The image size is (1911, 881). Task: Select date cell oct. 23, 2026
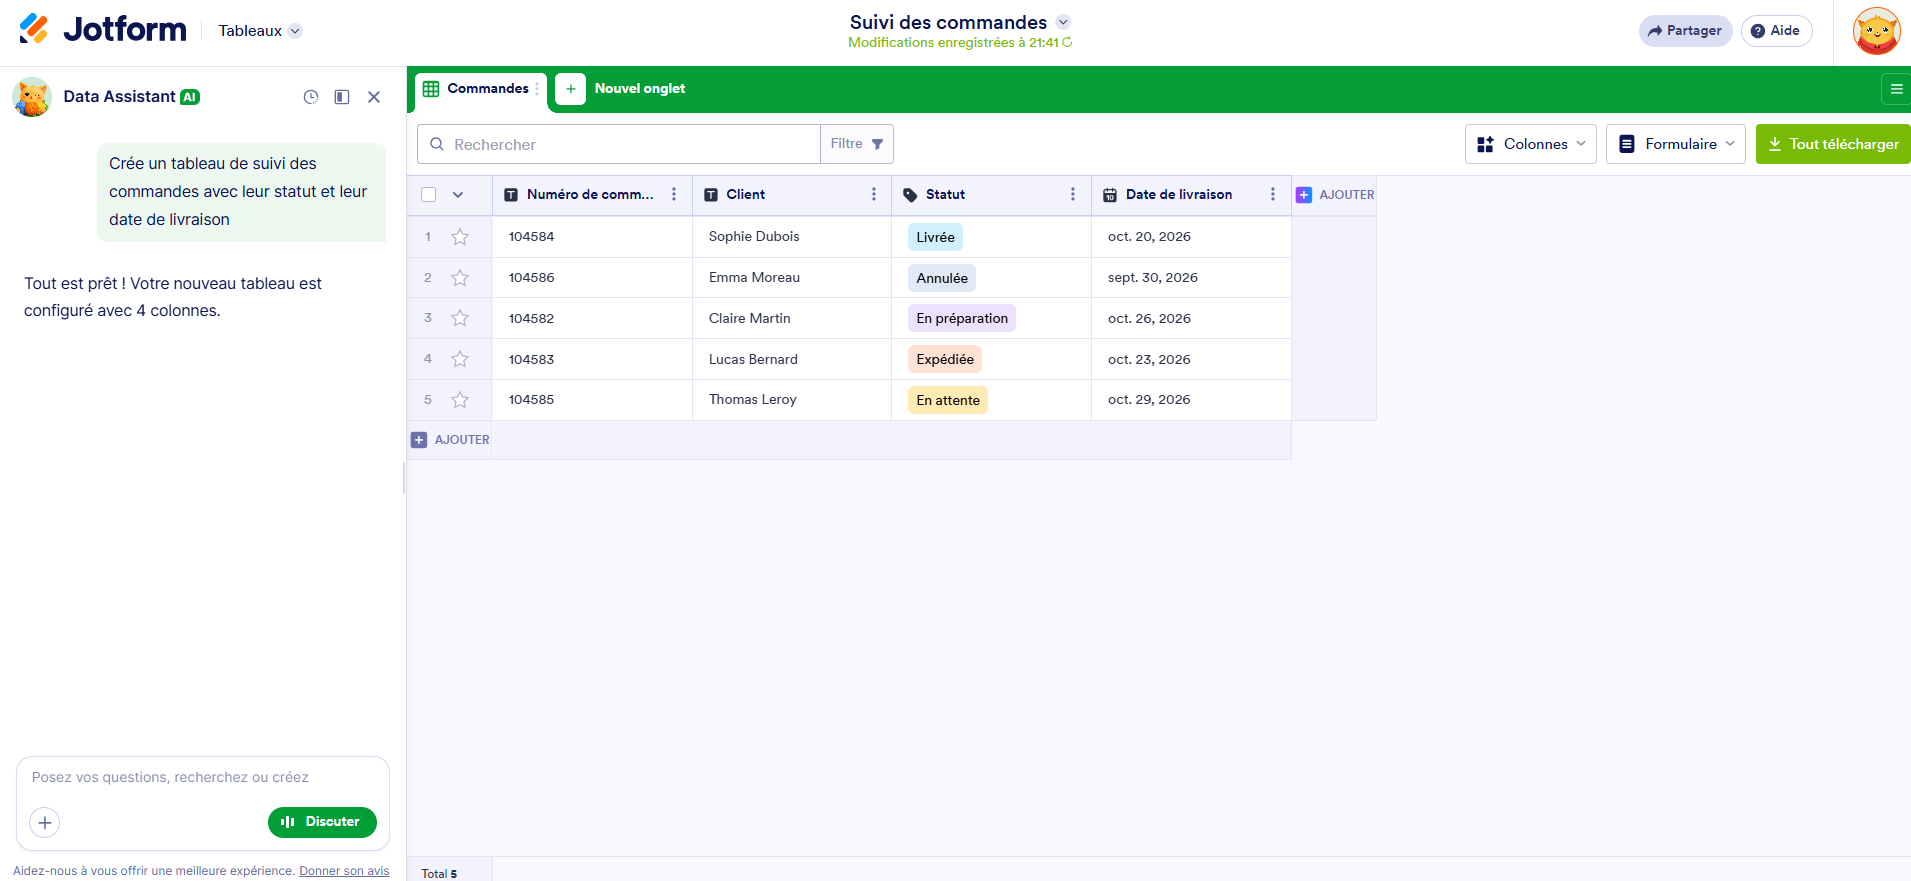1191,359
